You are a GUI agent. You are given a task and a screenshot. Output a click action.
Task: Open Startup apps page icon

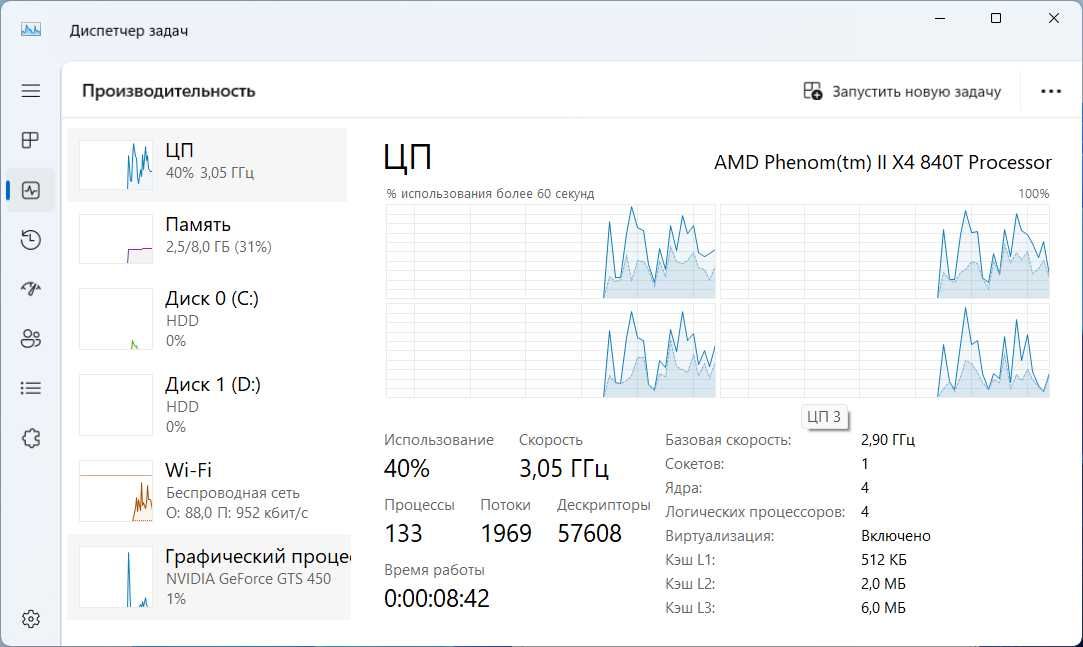tap(30, 289)
